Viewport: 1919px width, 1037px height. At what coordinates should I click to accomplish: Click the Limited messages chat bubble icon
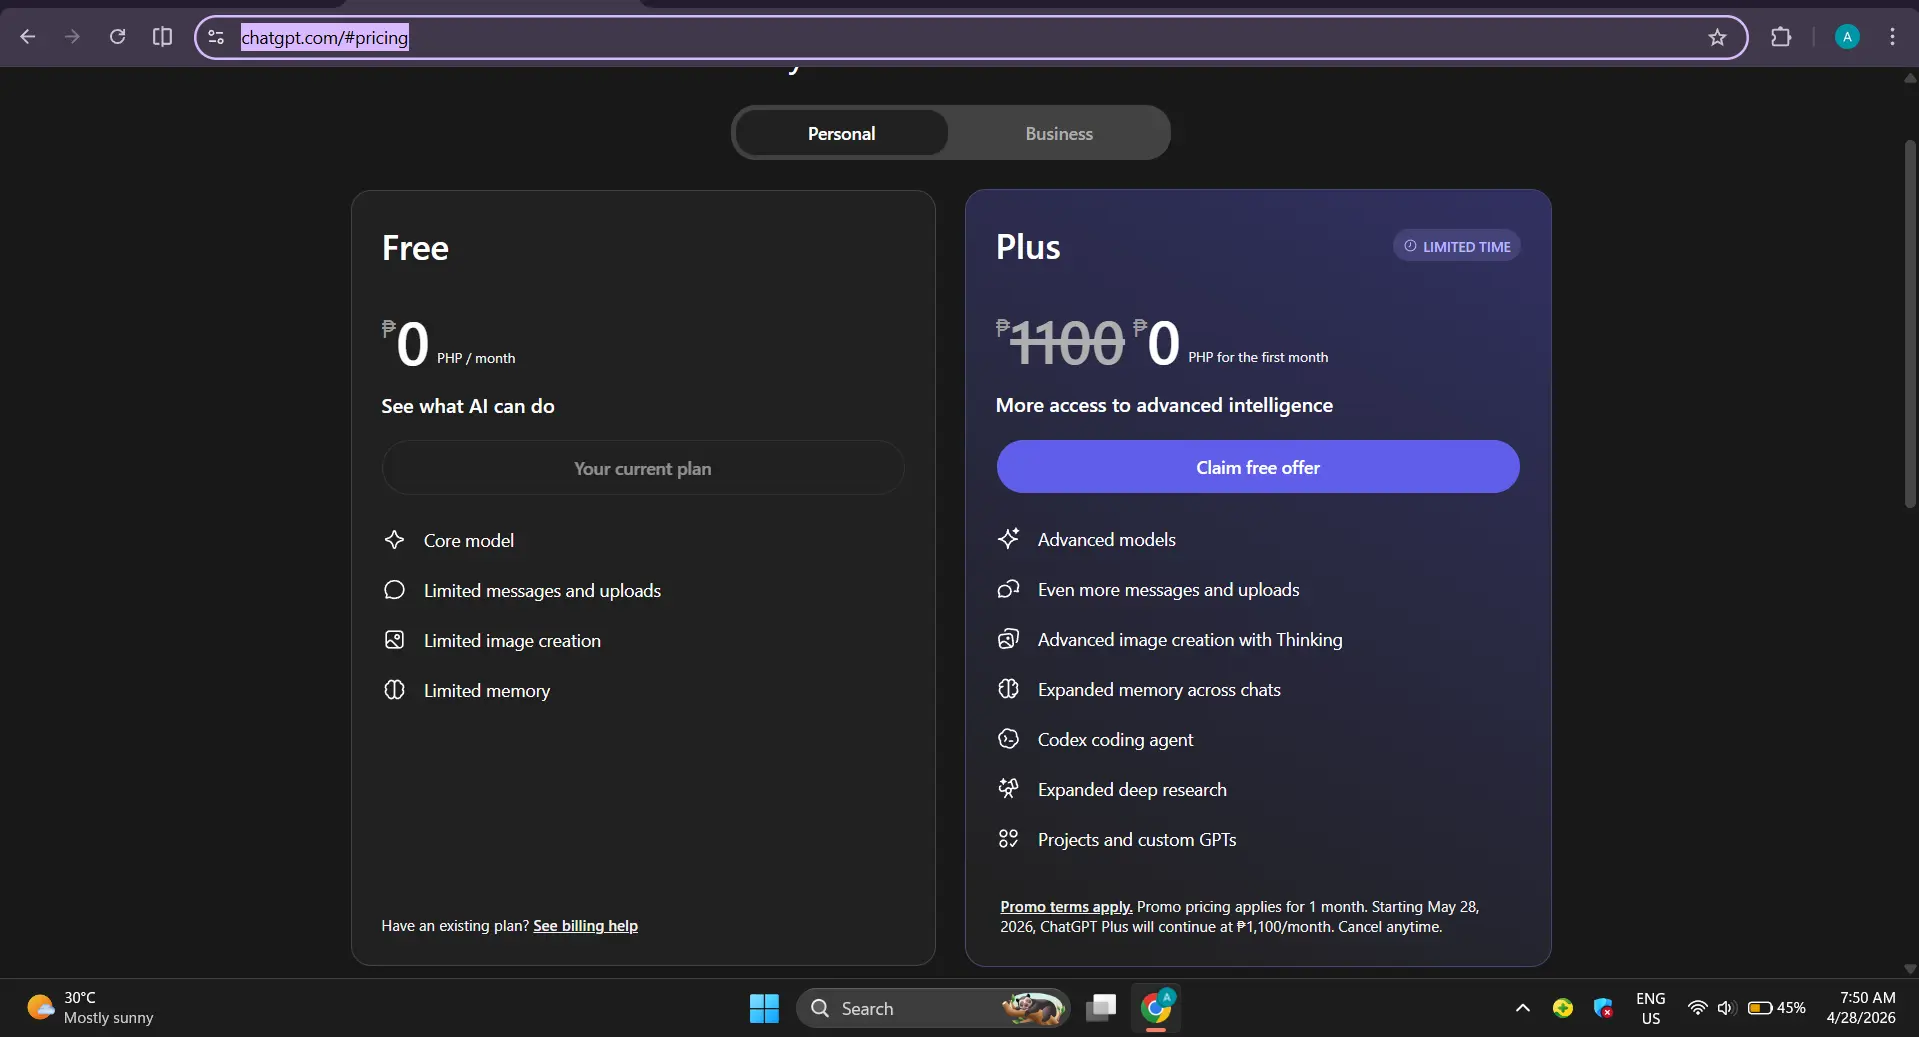[x=394, y=590]
